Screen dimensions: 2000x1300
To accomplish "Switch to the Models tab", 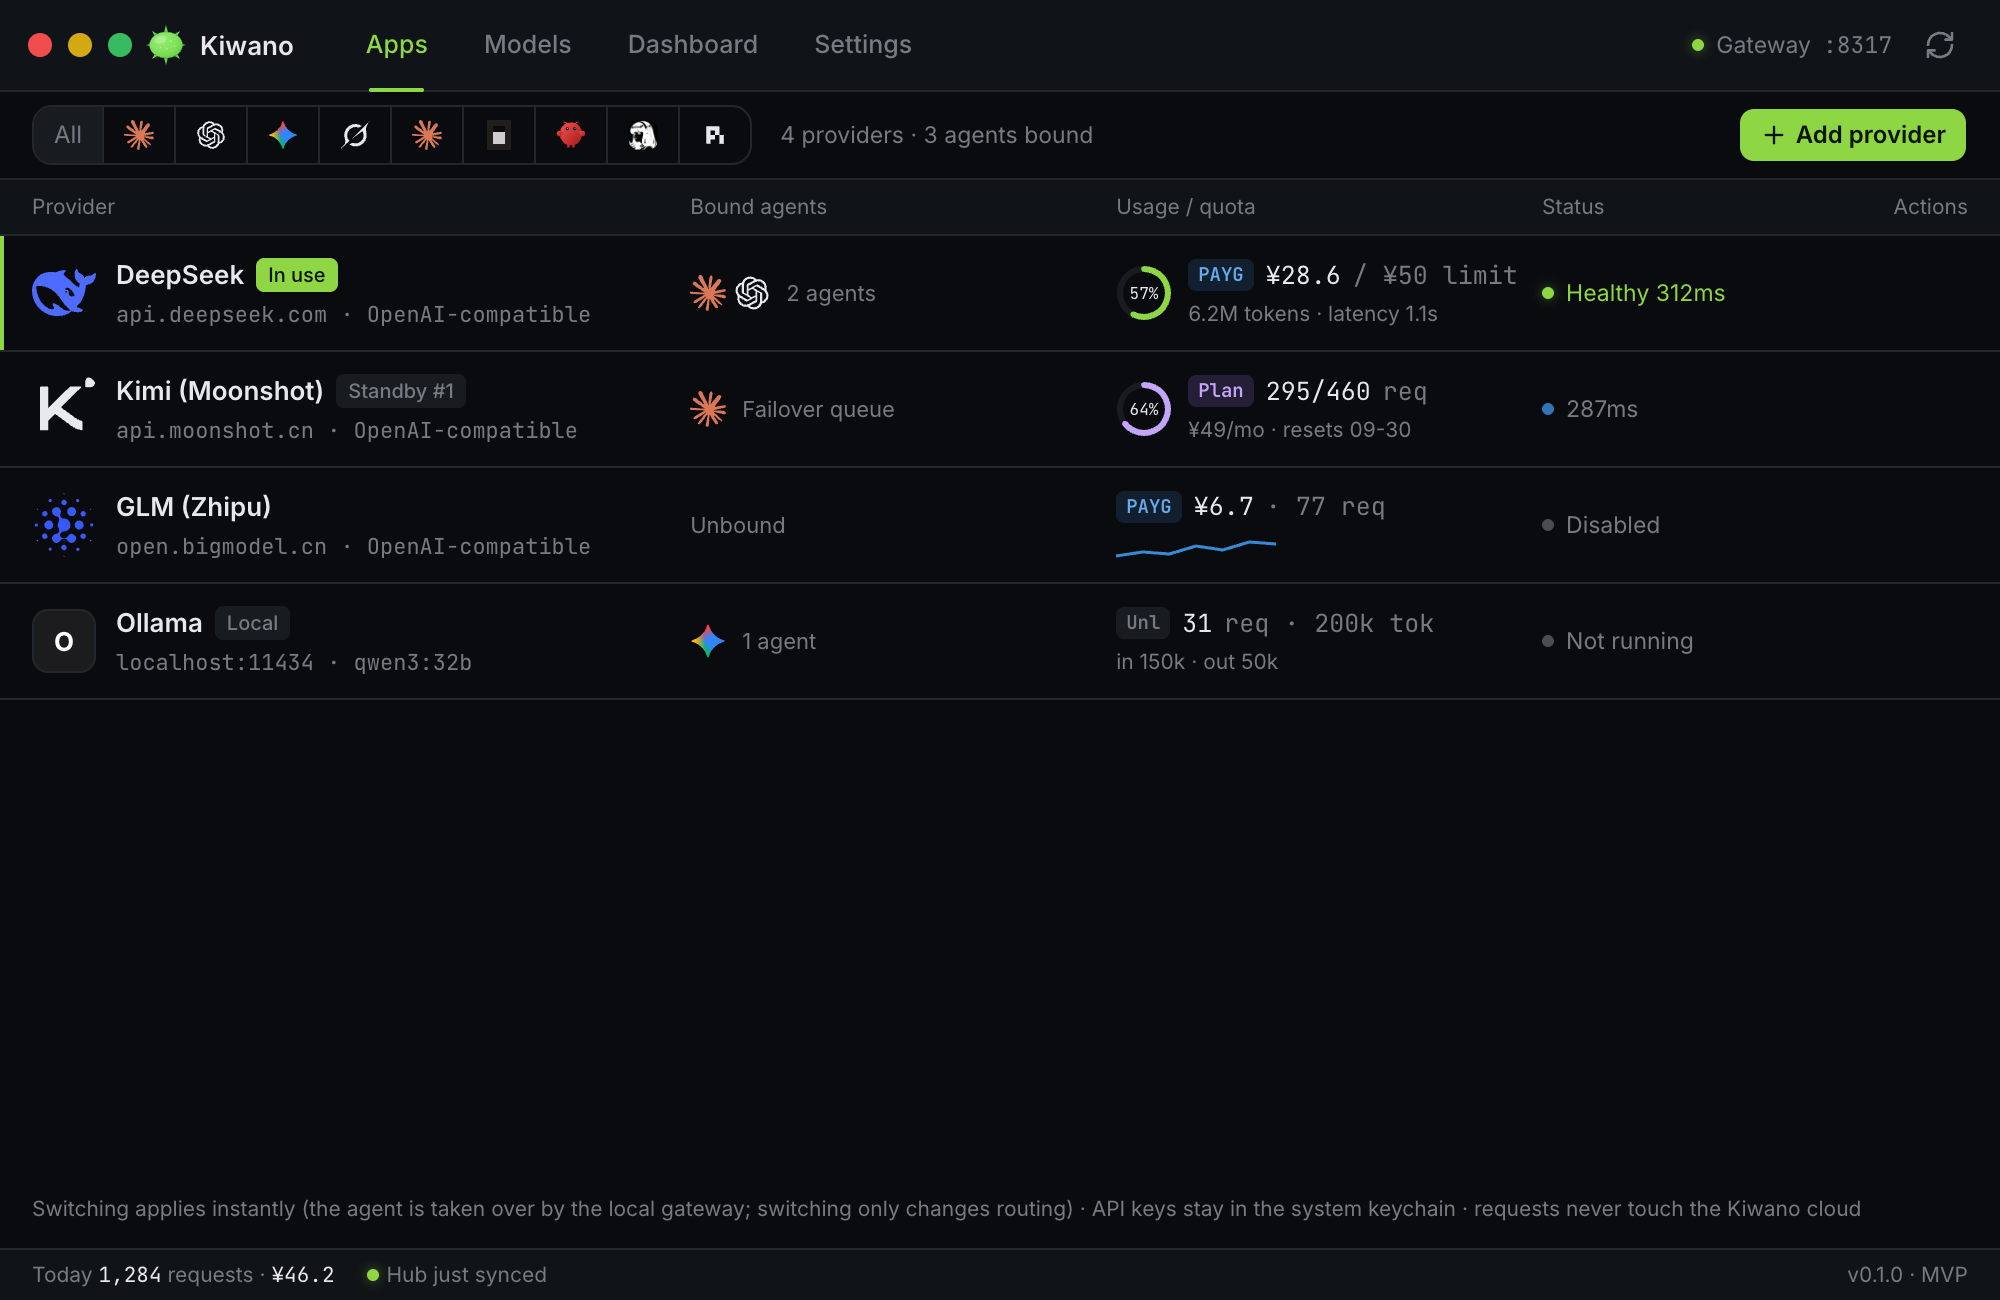I will (x=528, y=45).
